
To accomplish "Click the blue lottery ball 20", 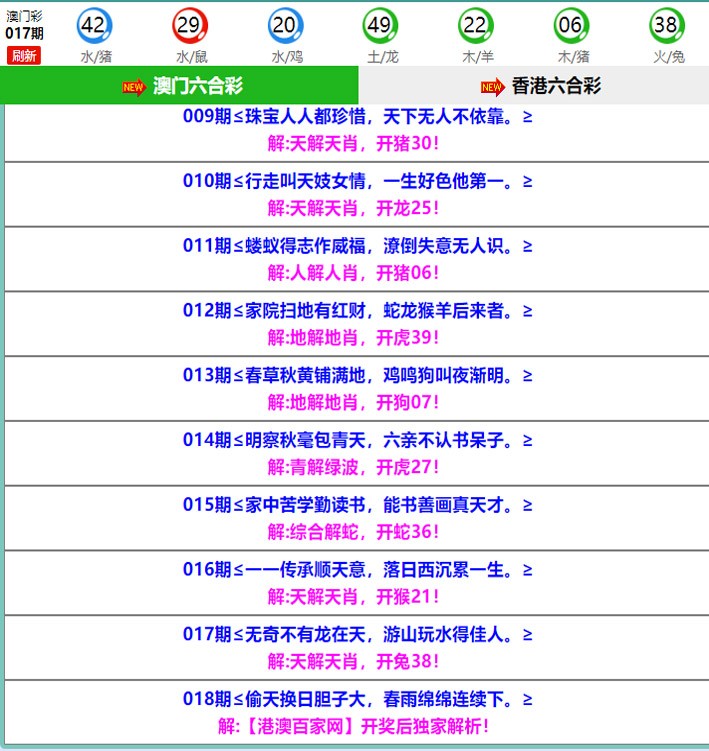I will pyautogui.click(x=285, y=24).
